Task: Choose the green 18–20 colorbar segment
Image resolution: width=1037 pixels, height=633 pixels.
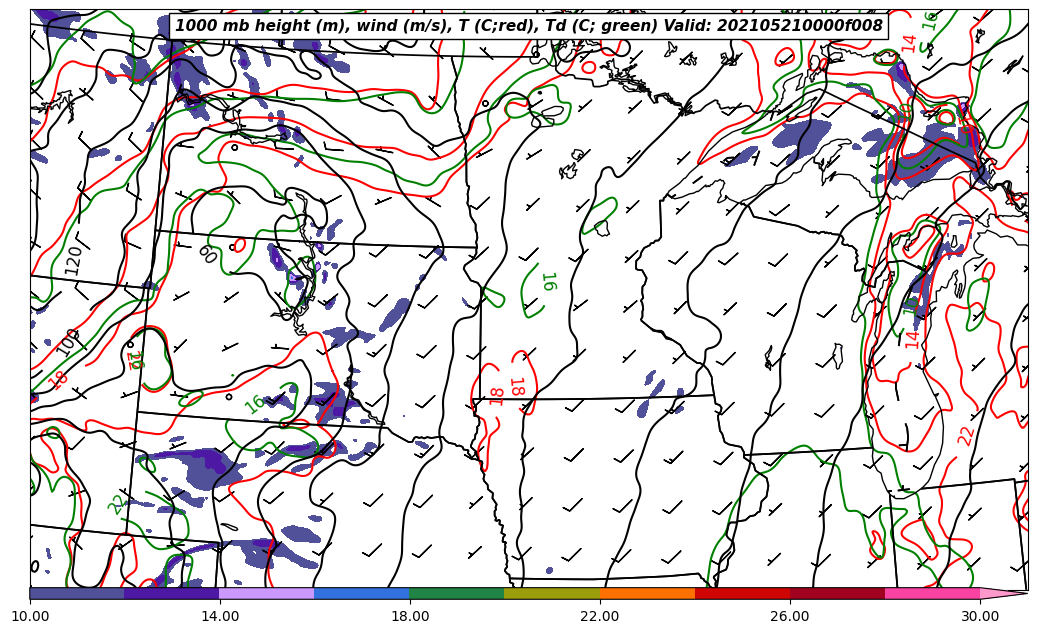Action: pyautogui.click(x=457, y=593)
